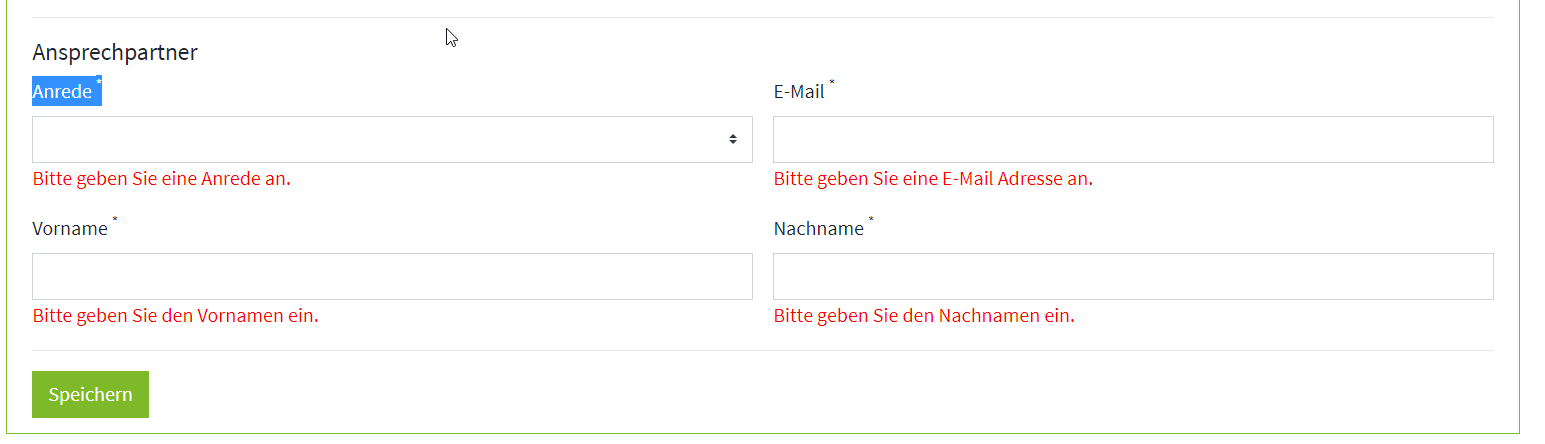Focus the E-Mail input field

[1133, 139]
